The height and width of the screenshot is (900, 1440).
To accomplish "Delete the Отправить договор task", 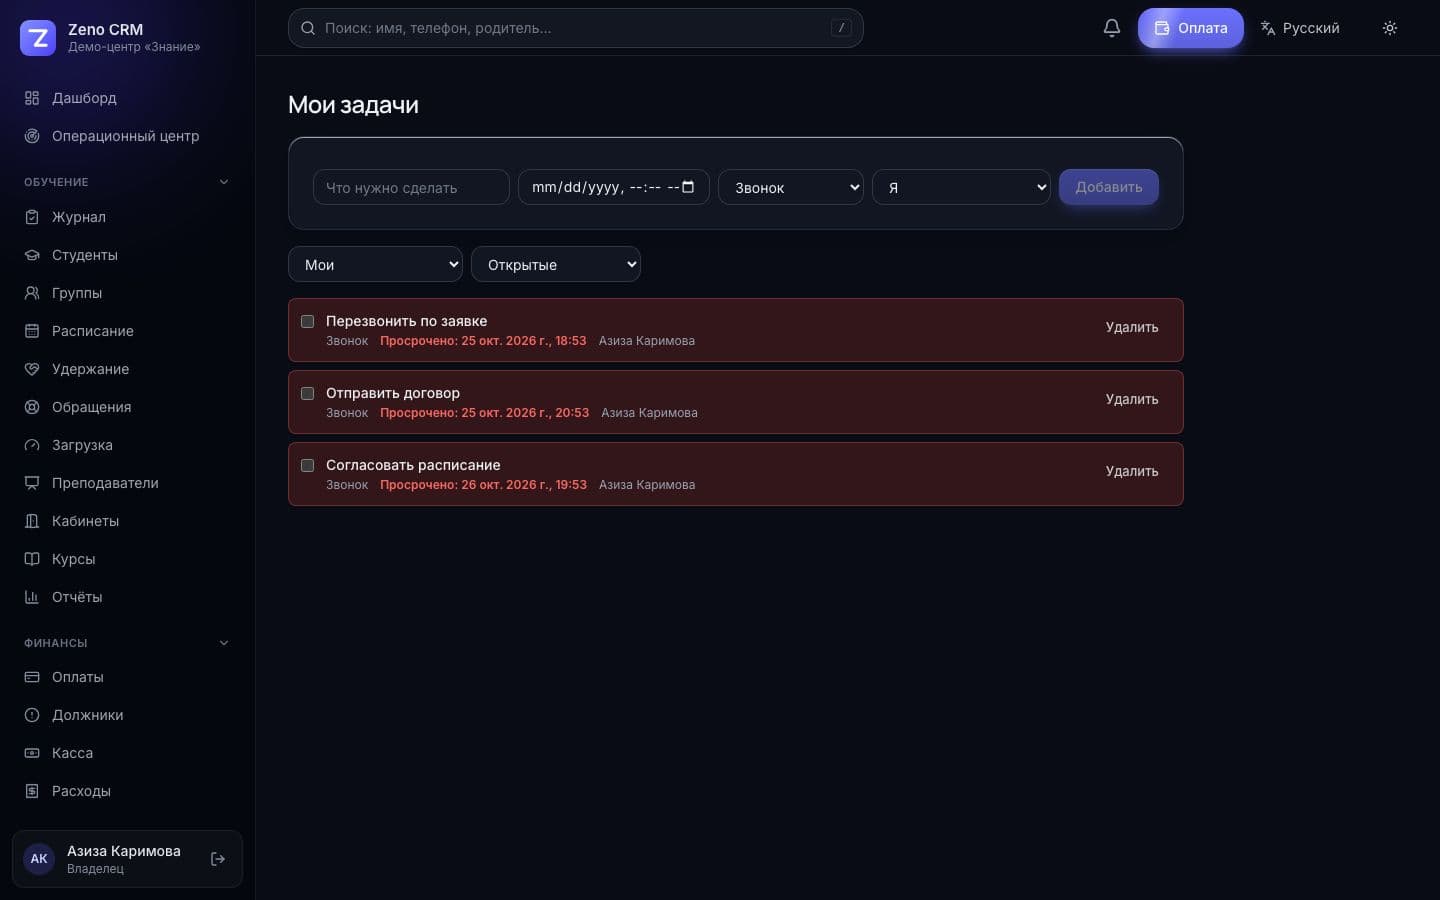I will [1132, 399].
